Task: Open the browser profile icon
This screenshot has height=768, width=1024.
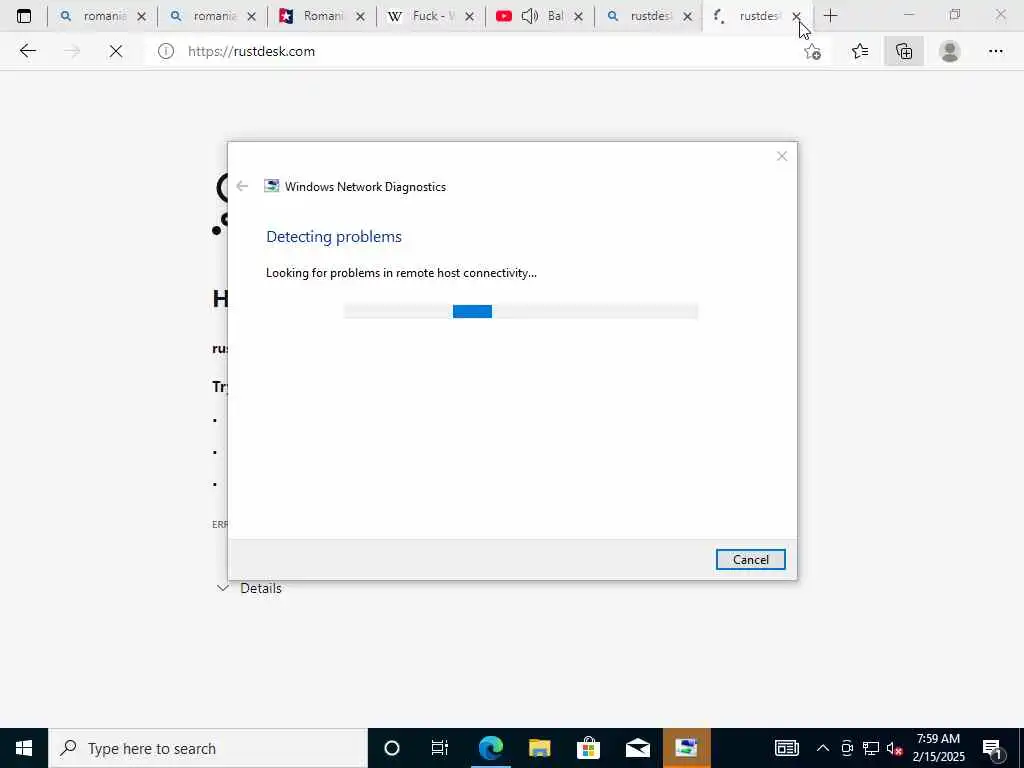Action: (950, 51)
